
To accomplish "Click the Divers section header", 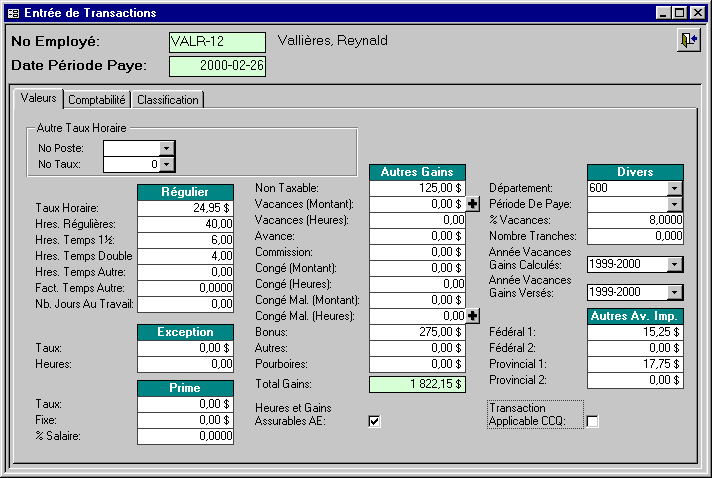I will [x=635, y=172].
